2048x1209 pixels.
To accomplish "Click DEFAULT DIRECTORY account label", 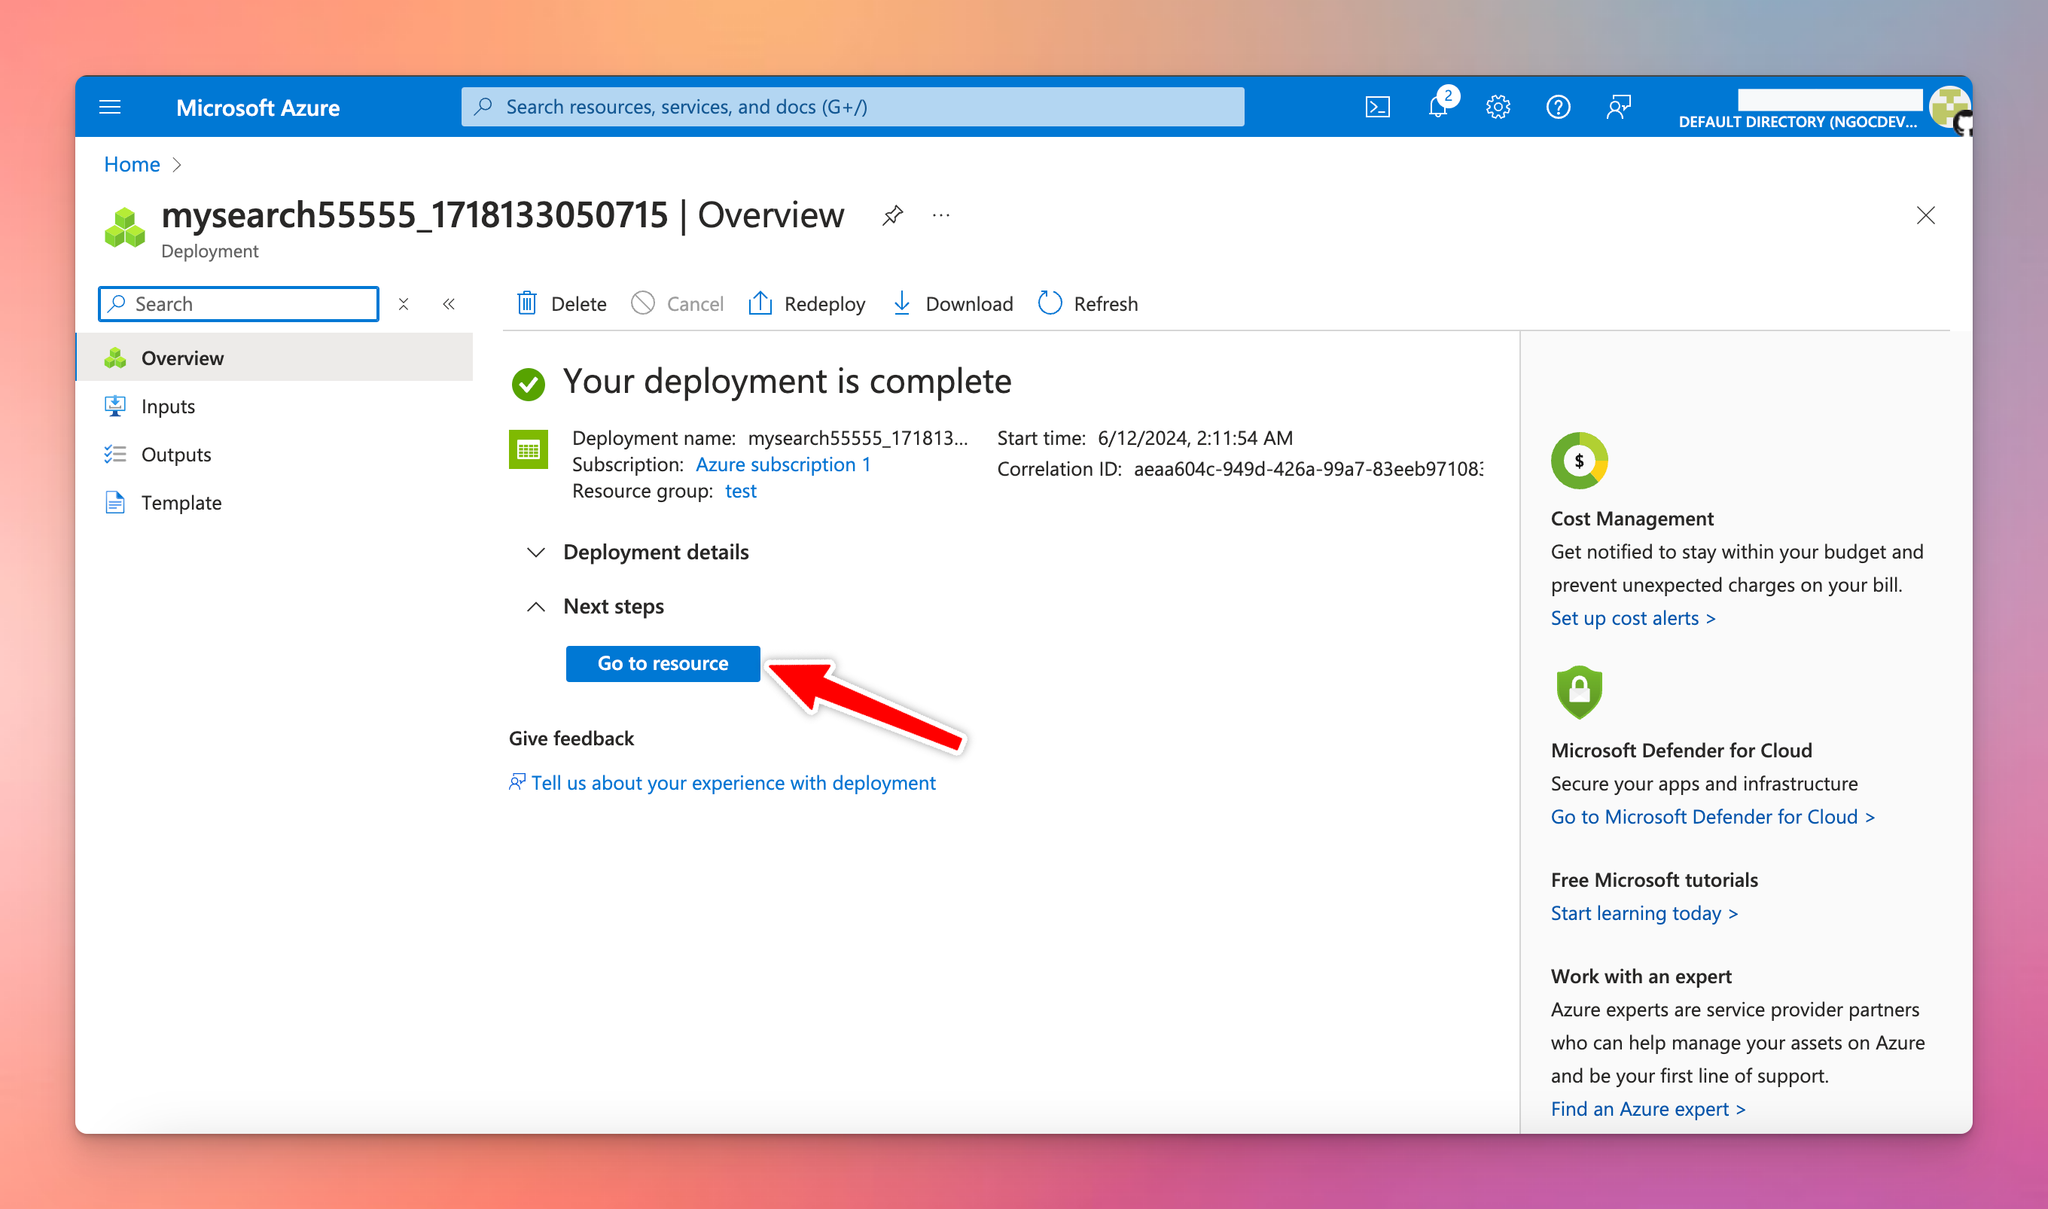I will (1798, 122).
